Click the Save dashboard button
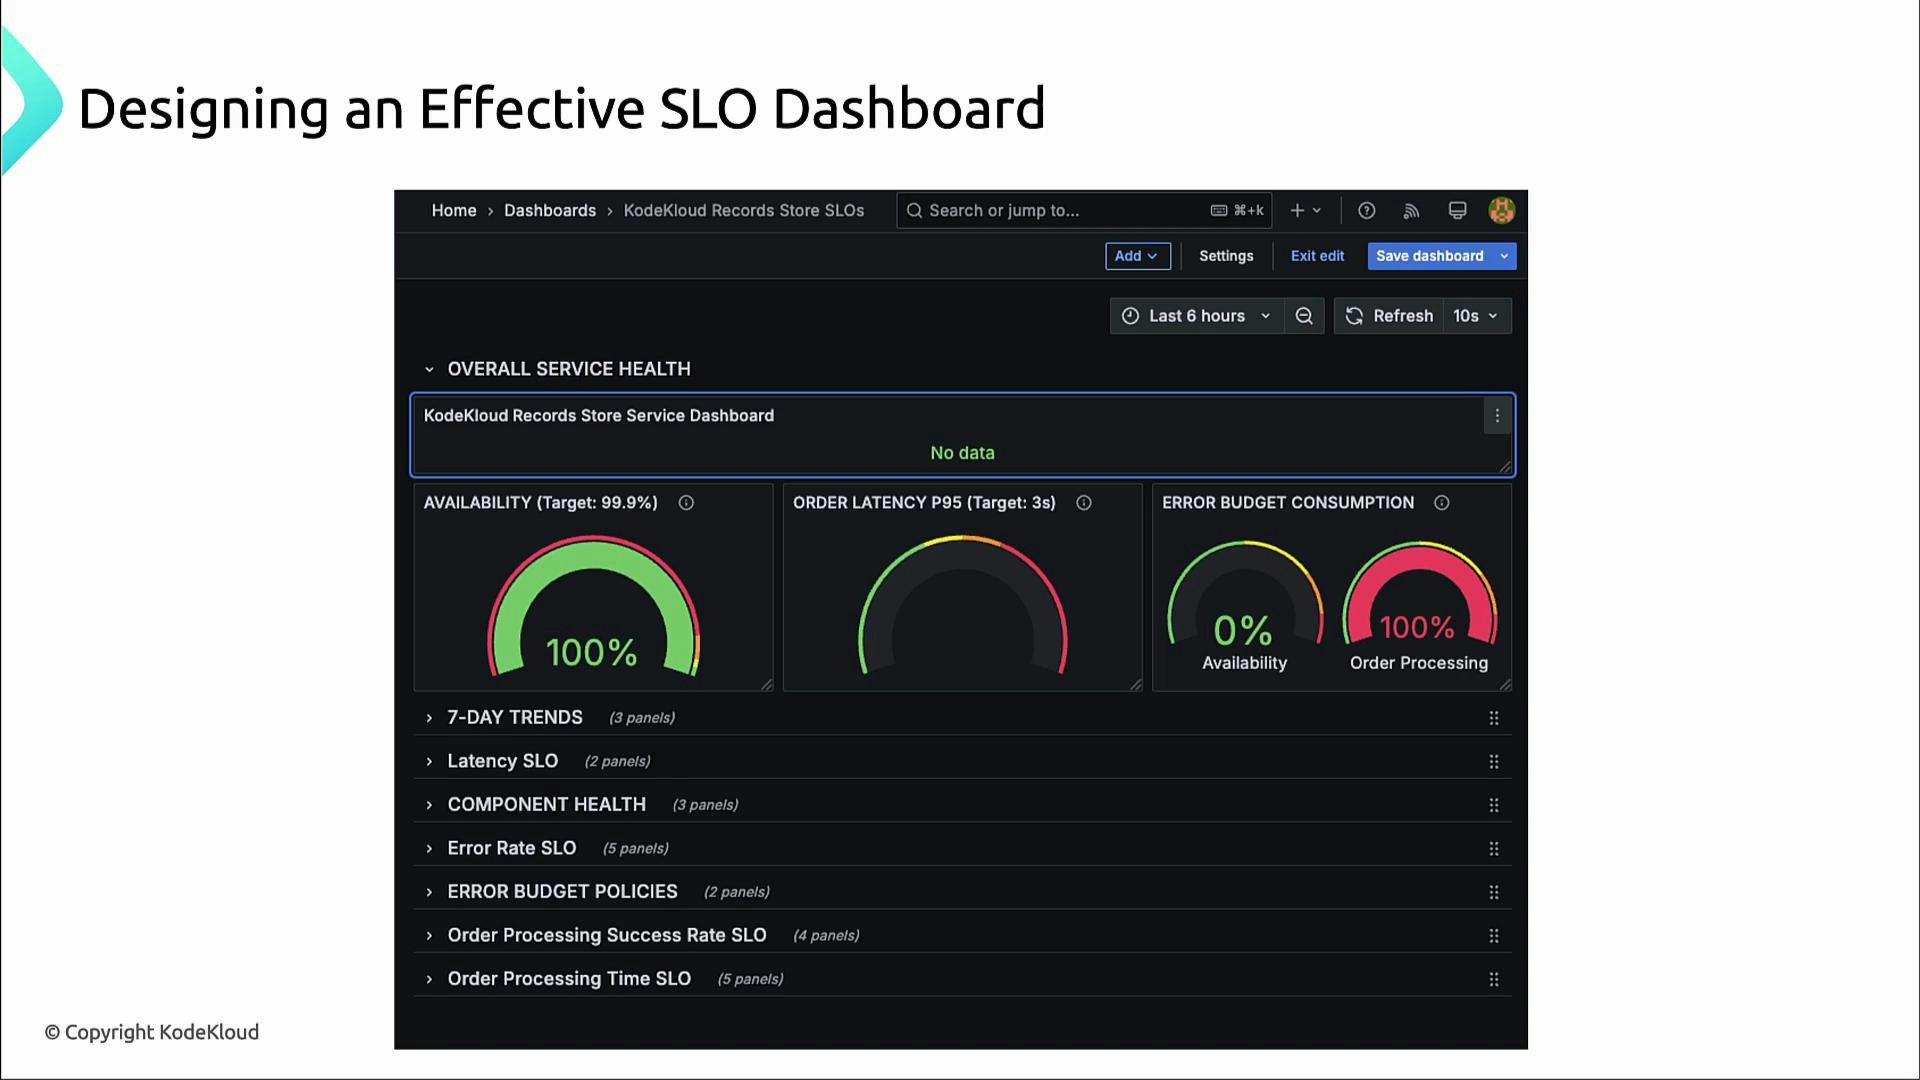The image size is (1920, 1080). coord(1430,255)
